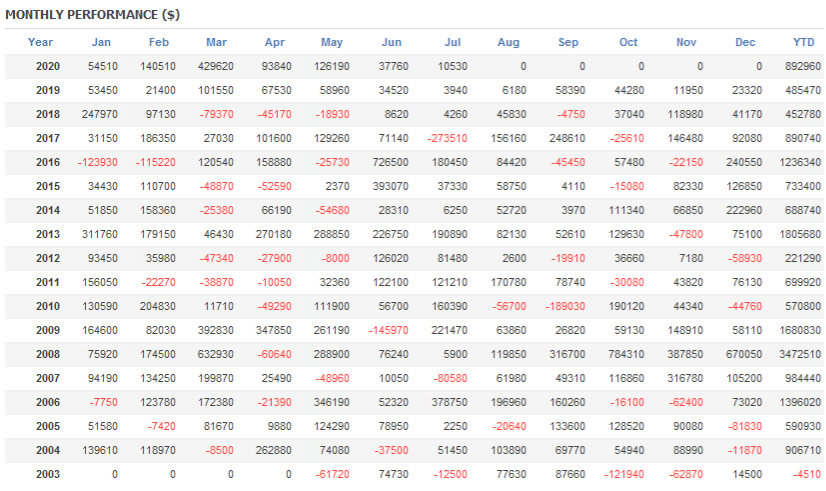The width and height of the screenshot is (826, 491).
Task: Click the Feb column header
Action: [x=159, y=42]
